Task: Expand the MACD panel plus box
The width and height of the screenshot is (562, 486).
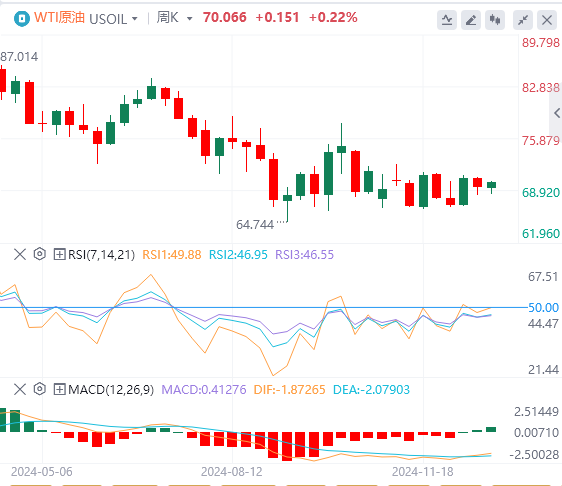Action: coord(59,390)
